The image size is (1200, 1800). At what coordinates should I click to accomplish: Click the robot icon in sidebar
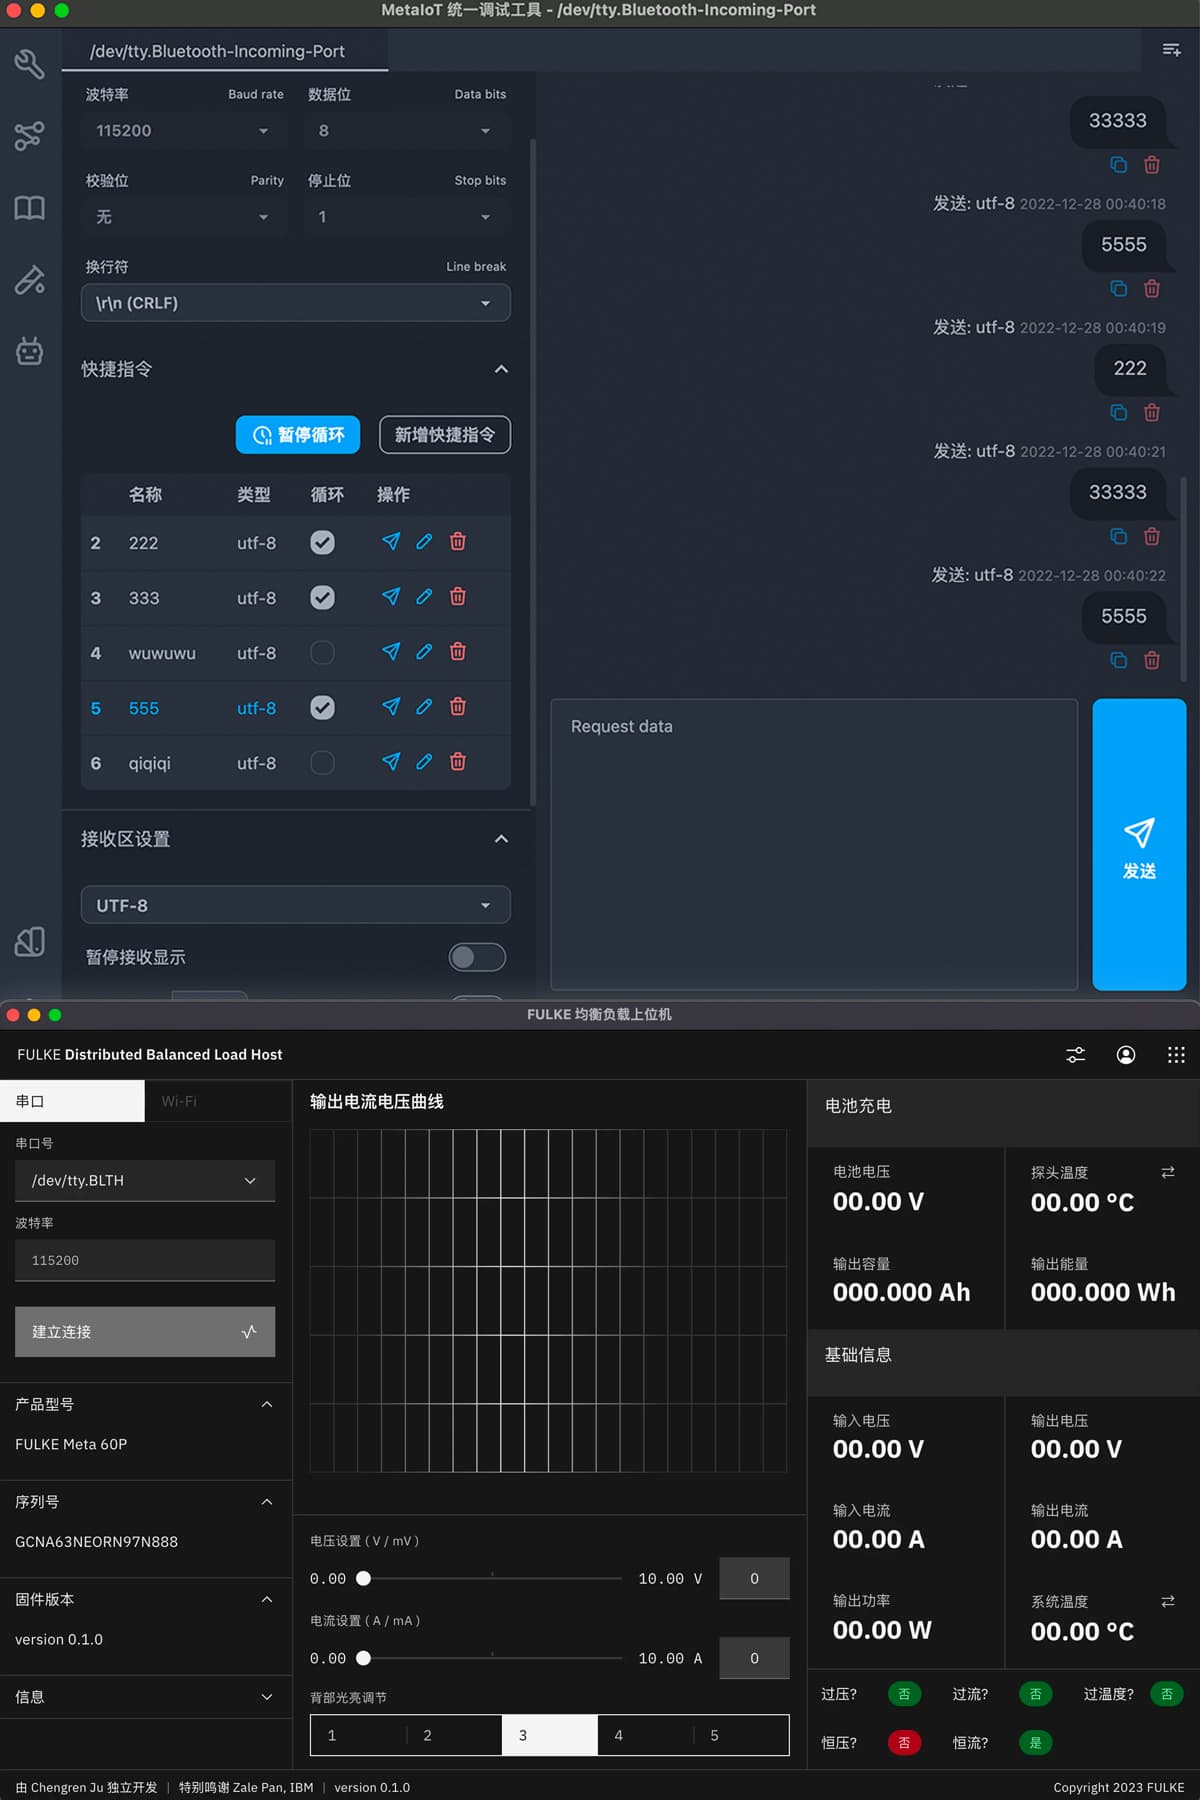click(29, 351)
